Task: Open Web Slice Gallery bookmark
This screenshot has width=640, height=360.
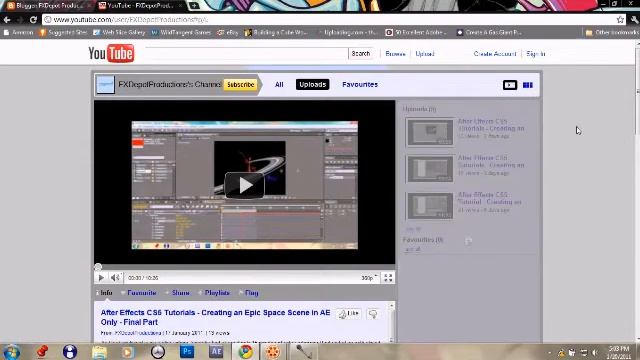Action: click(119, 32)
